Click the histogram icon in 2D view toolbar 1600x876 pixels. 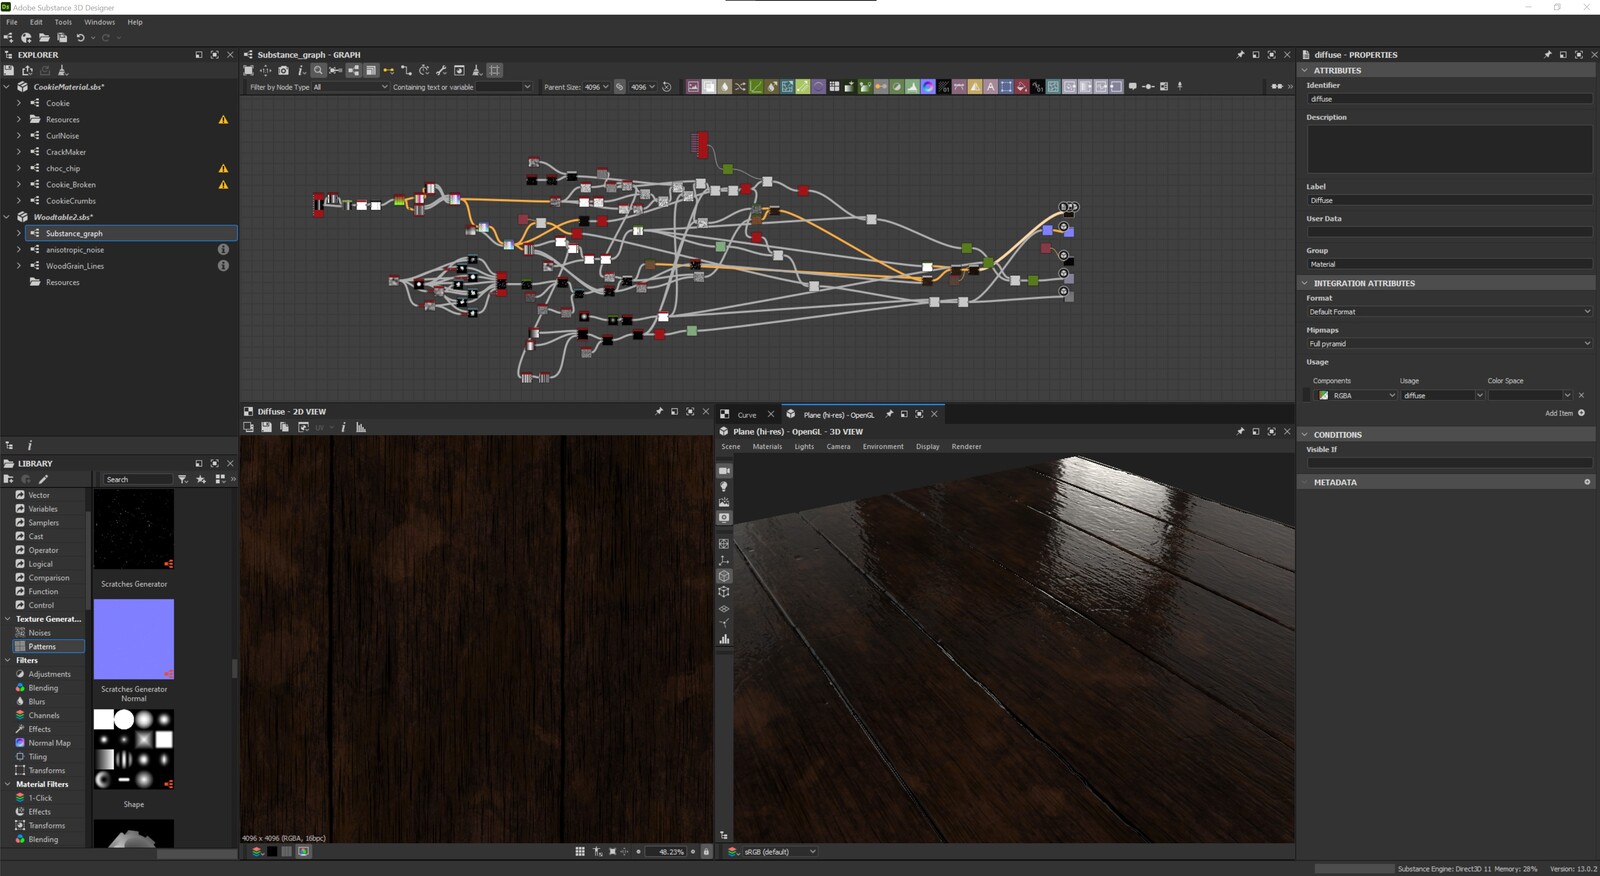pos(361,427)
